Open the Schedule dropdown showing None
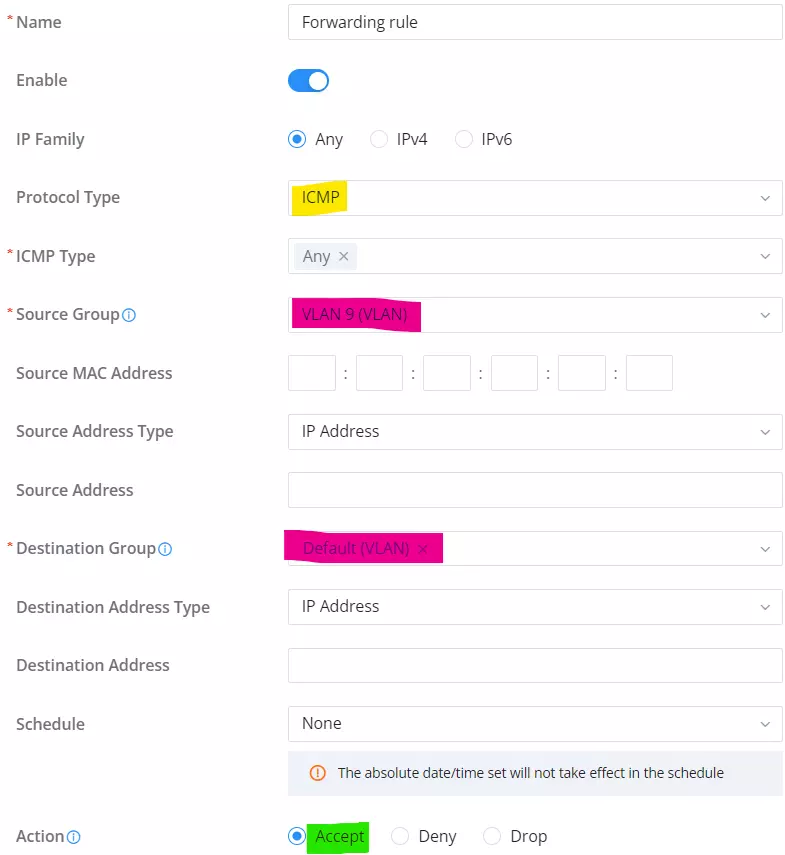The width and height of the screenshot is (785, 855). (x=535, y=724)
